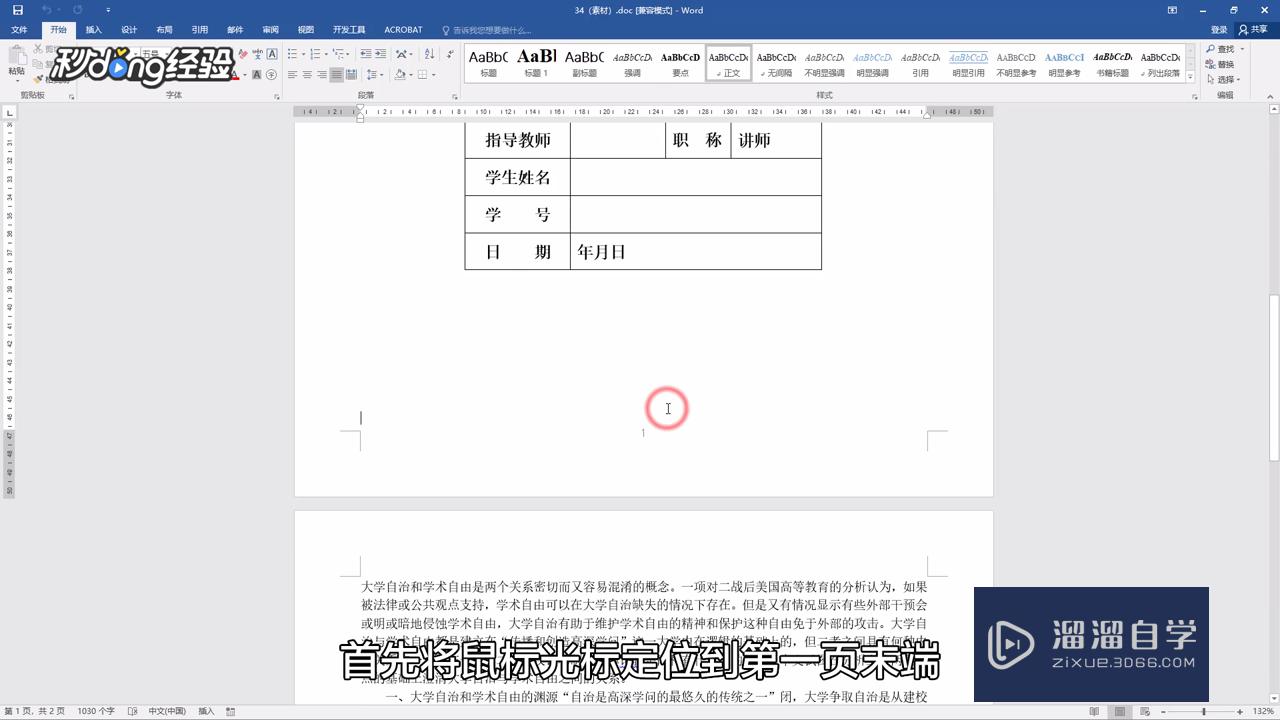Apply the 标题 1 style
Screen dimensions: 1280x720
click(x=536, y=63)
